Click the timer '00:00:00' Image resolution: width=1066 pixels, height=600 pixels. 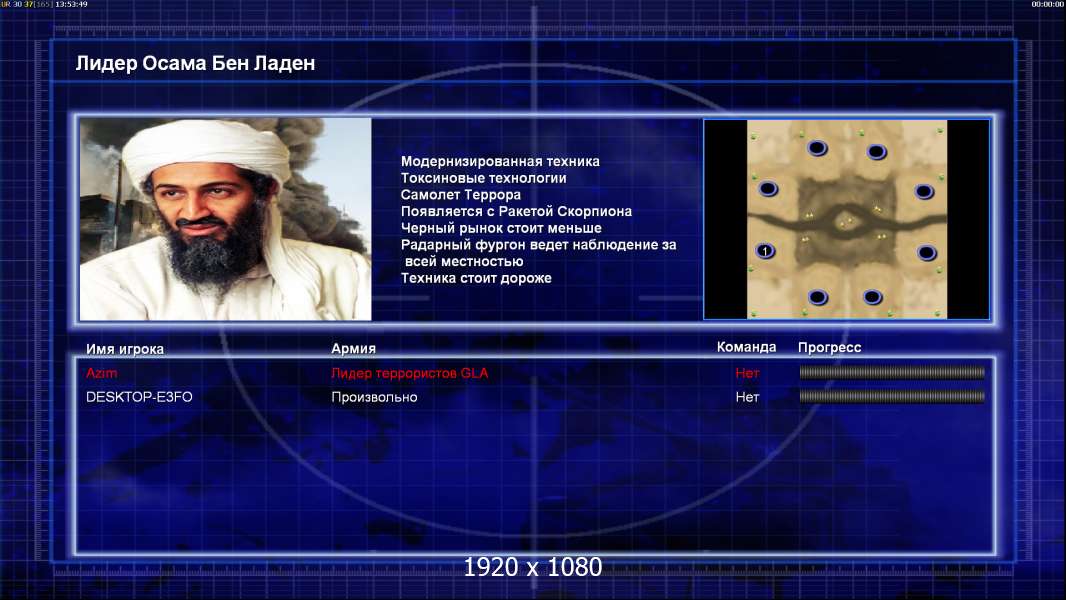coord(1048,4)
